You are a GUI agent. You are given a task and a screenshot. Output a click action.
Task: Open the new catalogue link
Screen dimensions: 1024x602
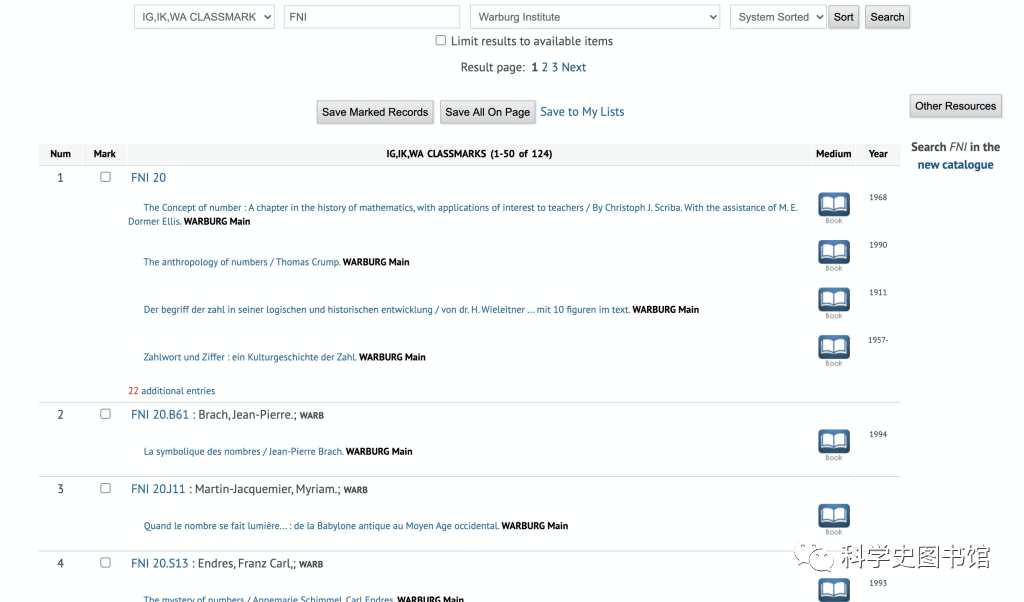[955, 165]
